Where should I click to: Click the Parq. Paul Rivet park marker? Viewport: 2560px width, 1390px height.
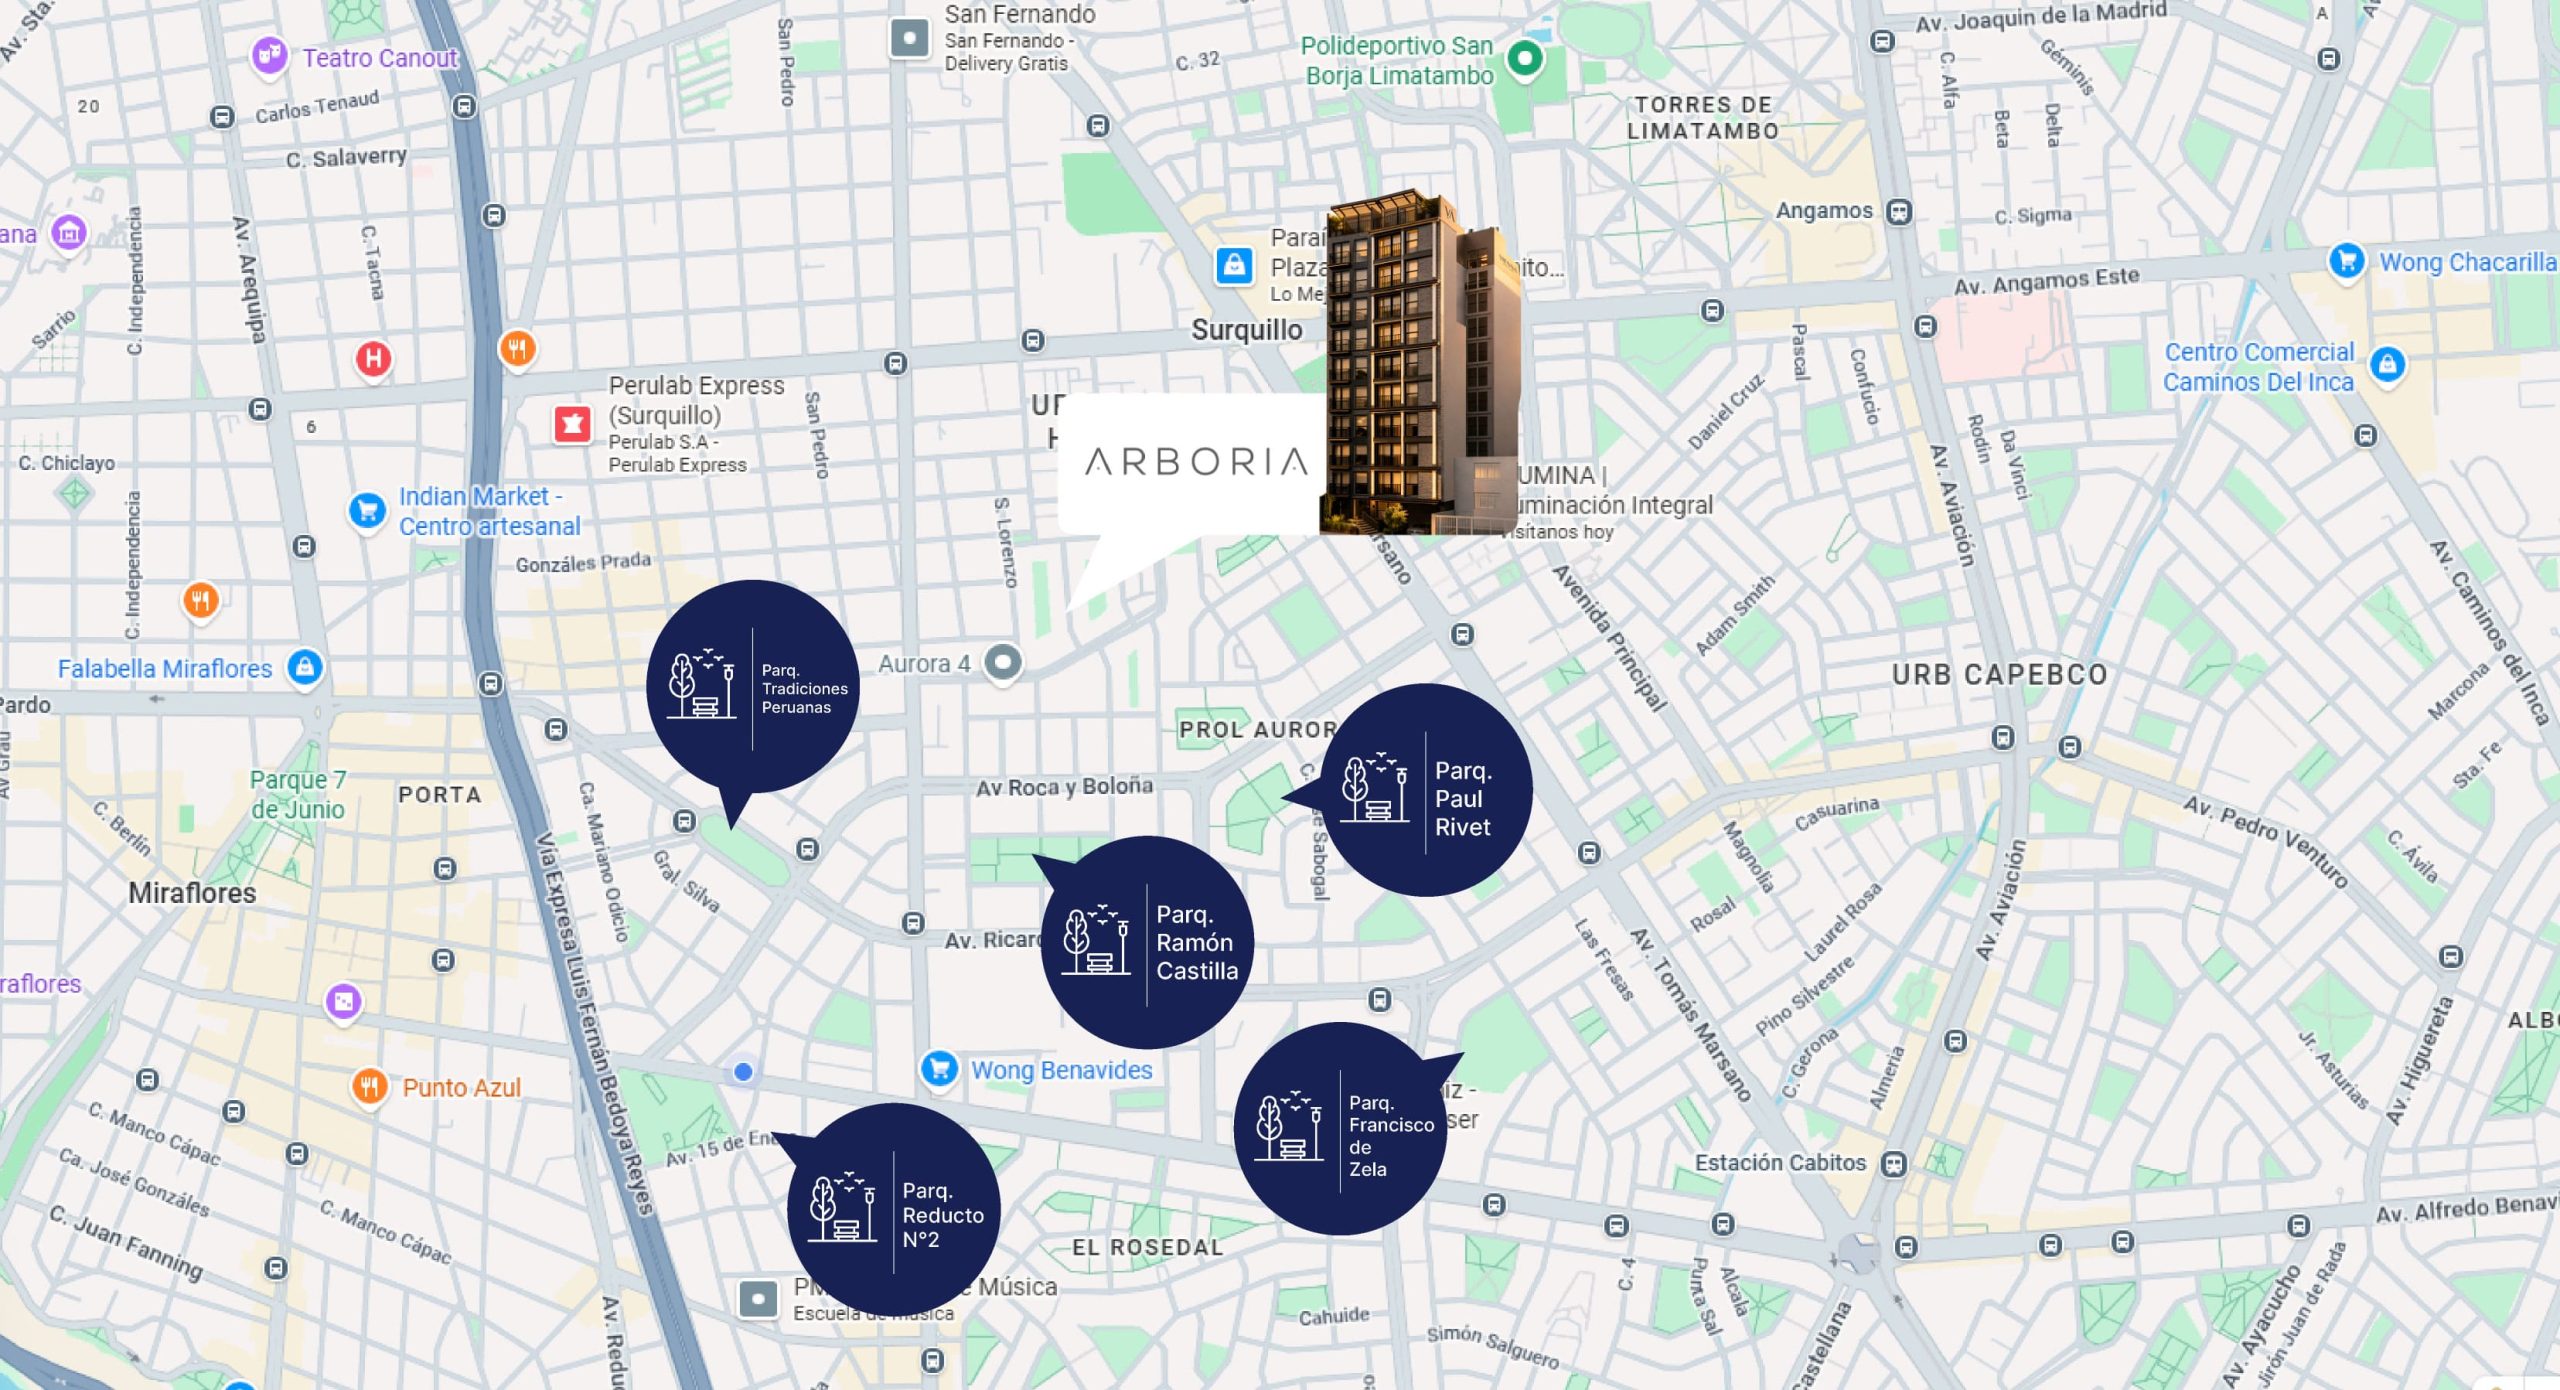coord(1426,790)
